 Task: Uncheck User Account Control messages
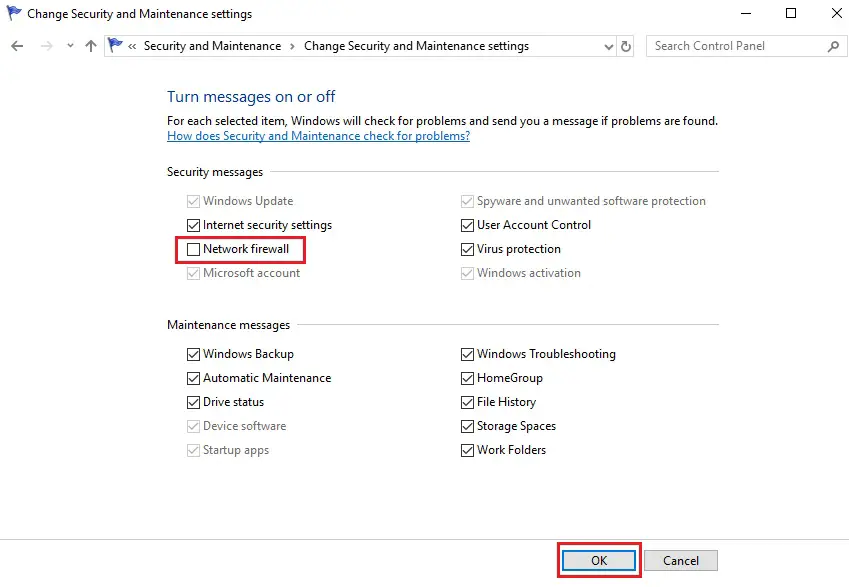pyautogui.click(x=467, y=225)
